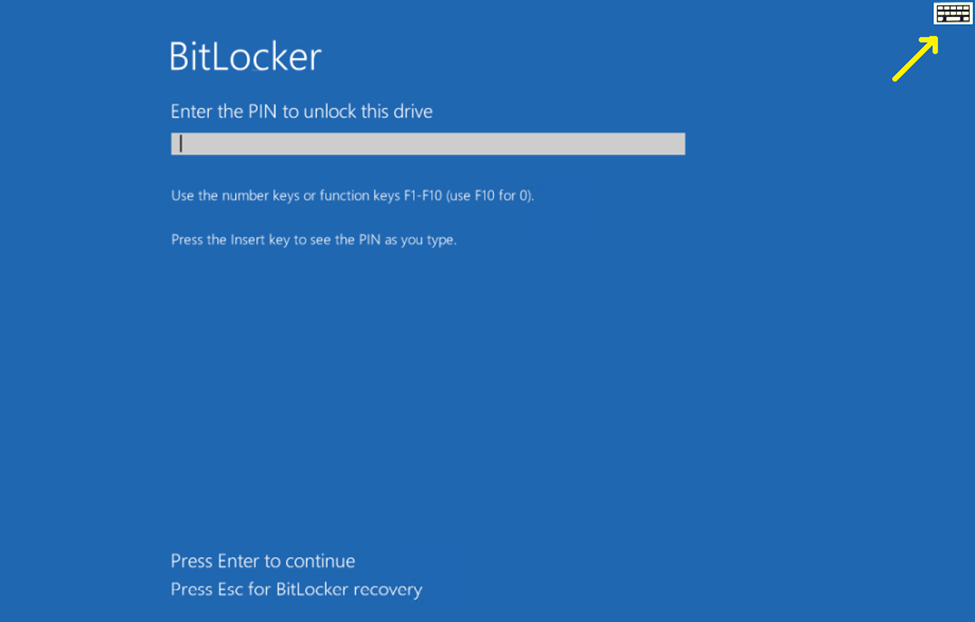Image resolution: width=975 pixels, height=622 pixels.
Task: Click 'Press Esc for BitLocker recovery'
Action: pos(296,590)
